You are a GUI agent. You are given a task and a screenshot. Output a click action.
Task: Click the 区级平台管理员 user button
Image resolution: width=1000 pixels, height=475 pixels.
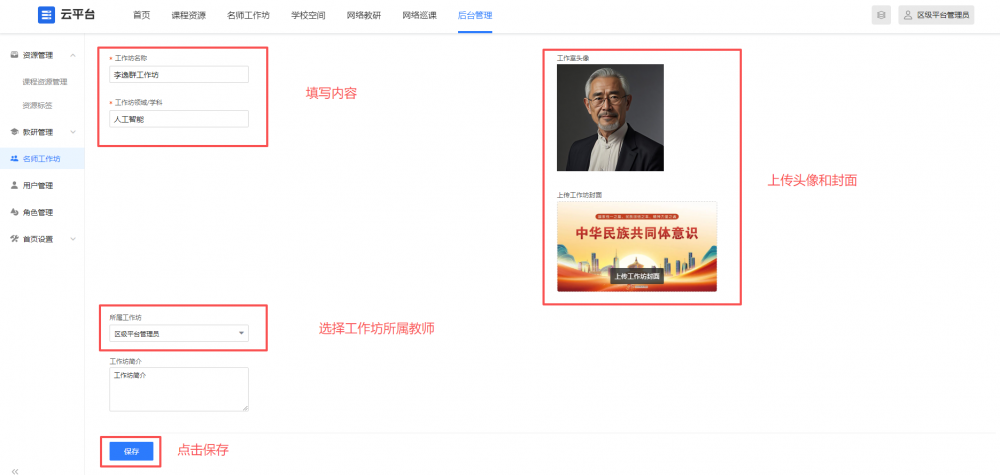tap(936, 15)
